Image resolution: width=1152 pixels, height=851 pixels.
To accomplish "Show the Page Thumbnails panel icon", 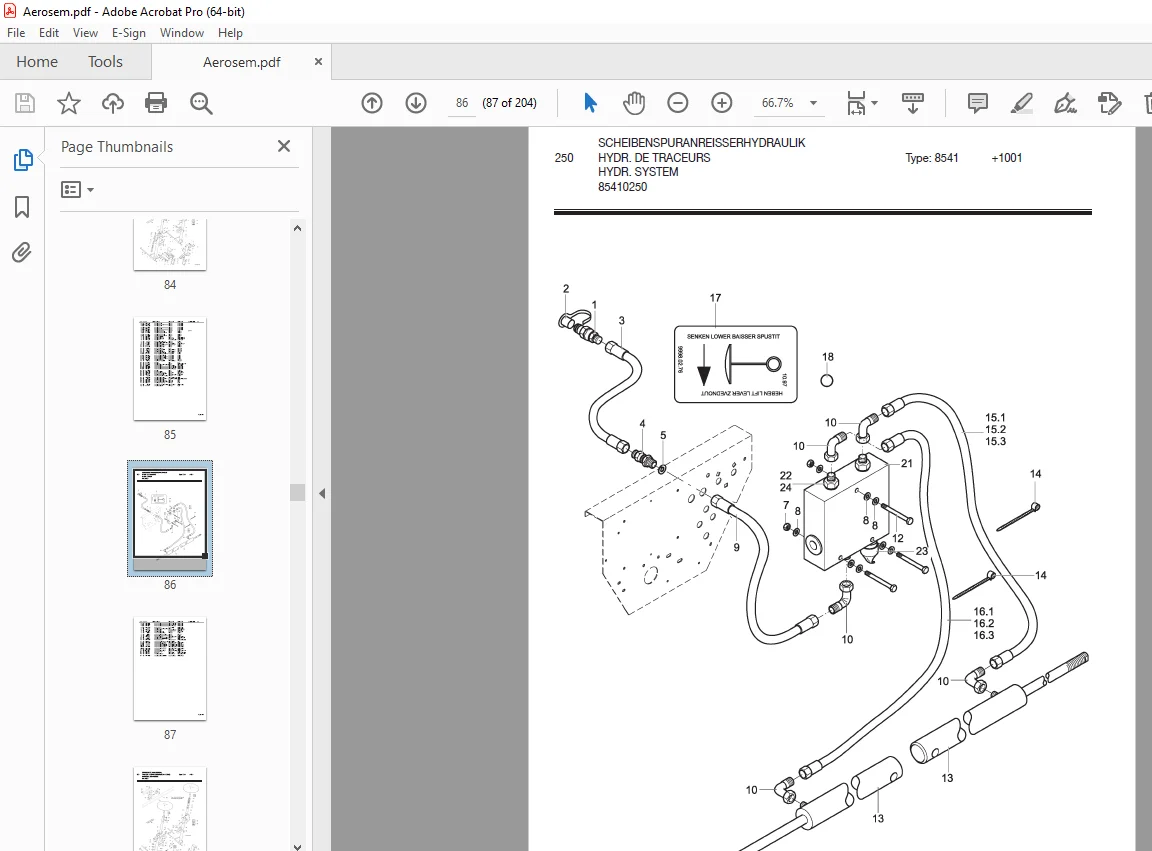I will coord(23,159).
